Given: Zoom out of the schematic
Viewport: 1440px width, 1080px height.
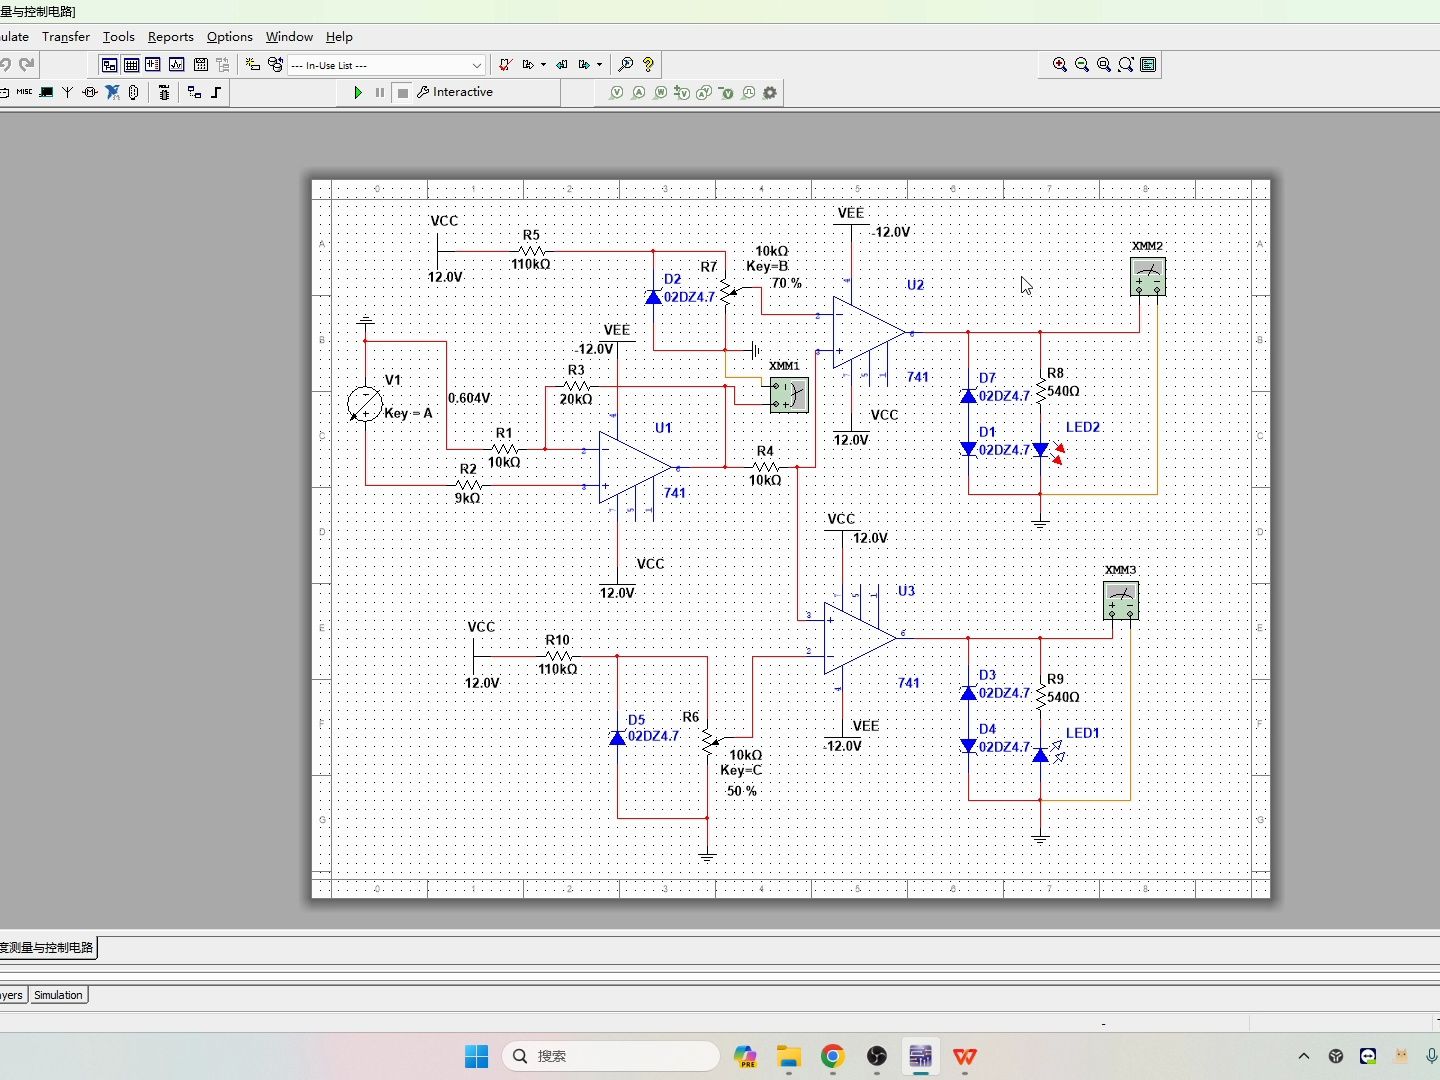Looking at the screenshot, I should (1081, 65).
